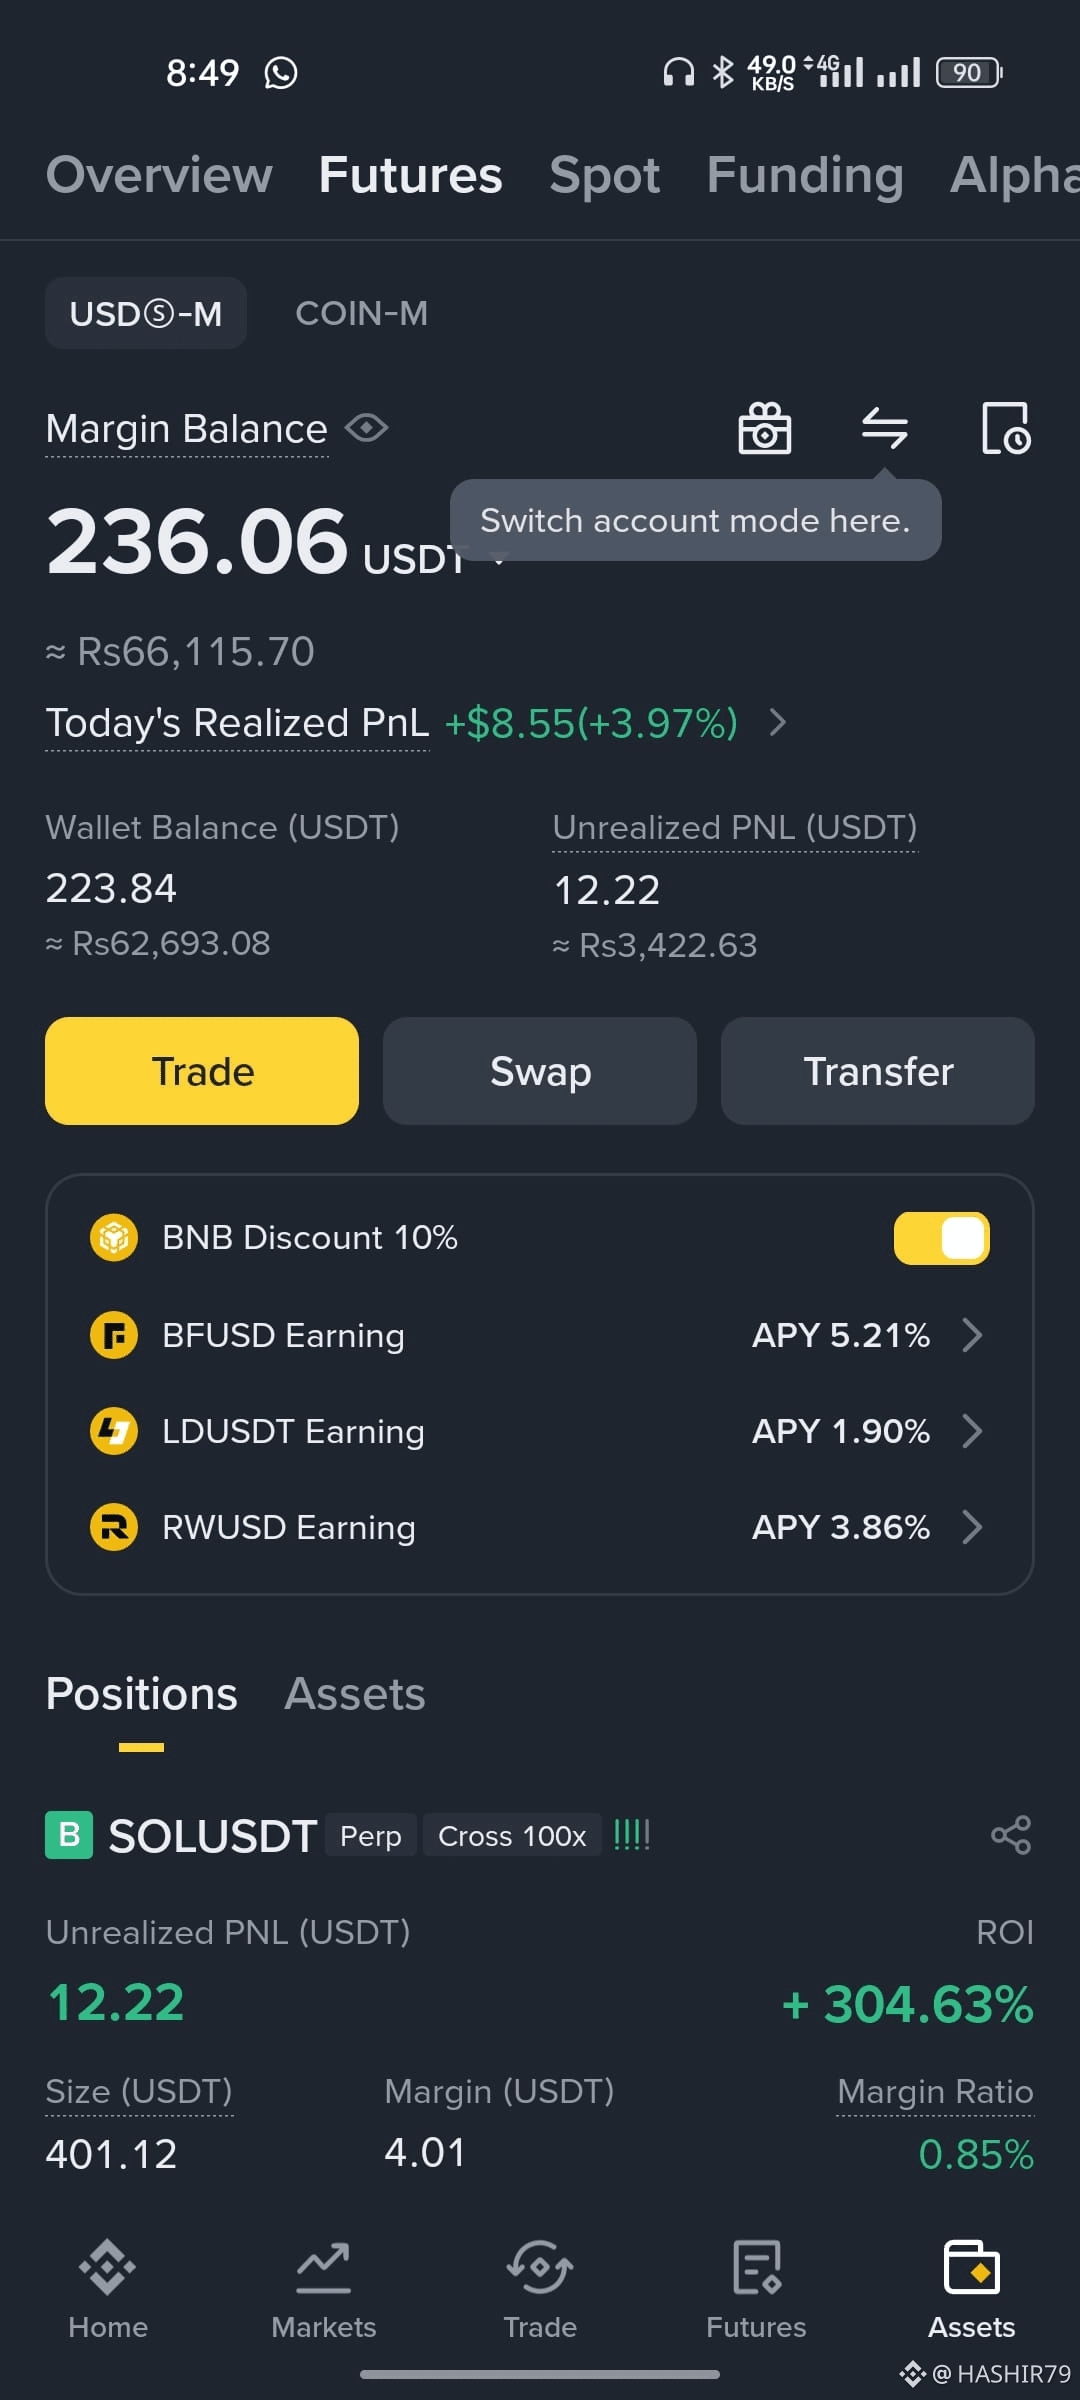This screenshot has width=1080, height=2400.
Task: Open the transaction history icon
Action: [1006, 429]
